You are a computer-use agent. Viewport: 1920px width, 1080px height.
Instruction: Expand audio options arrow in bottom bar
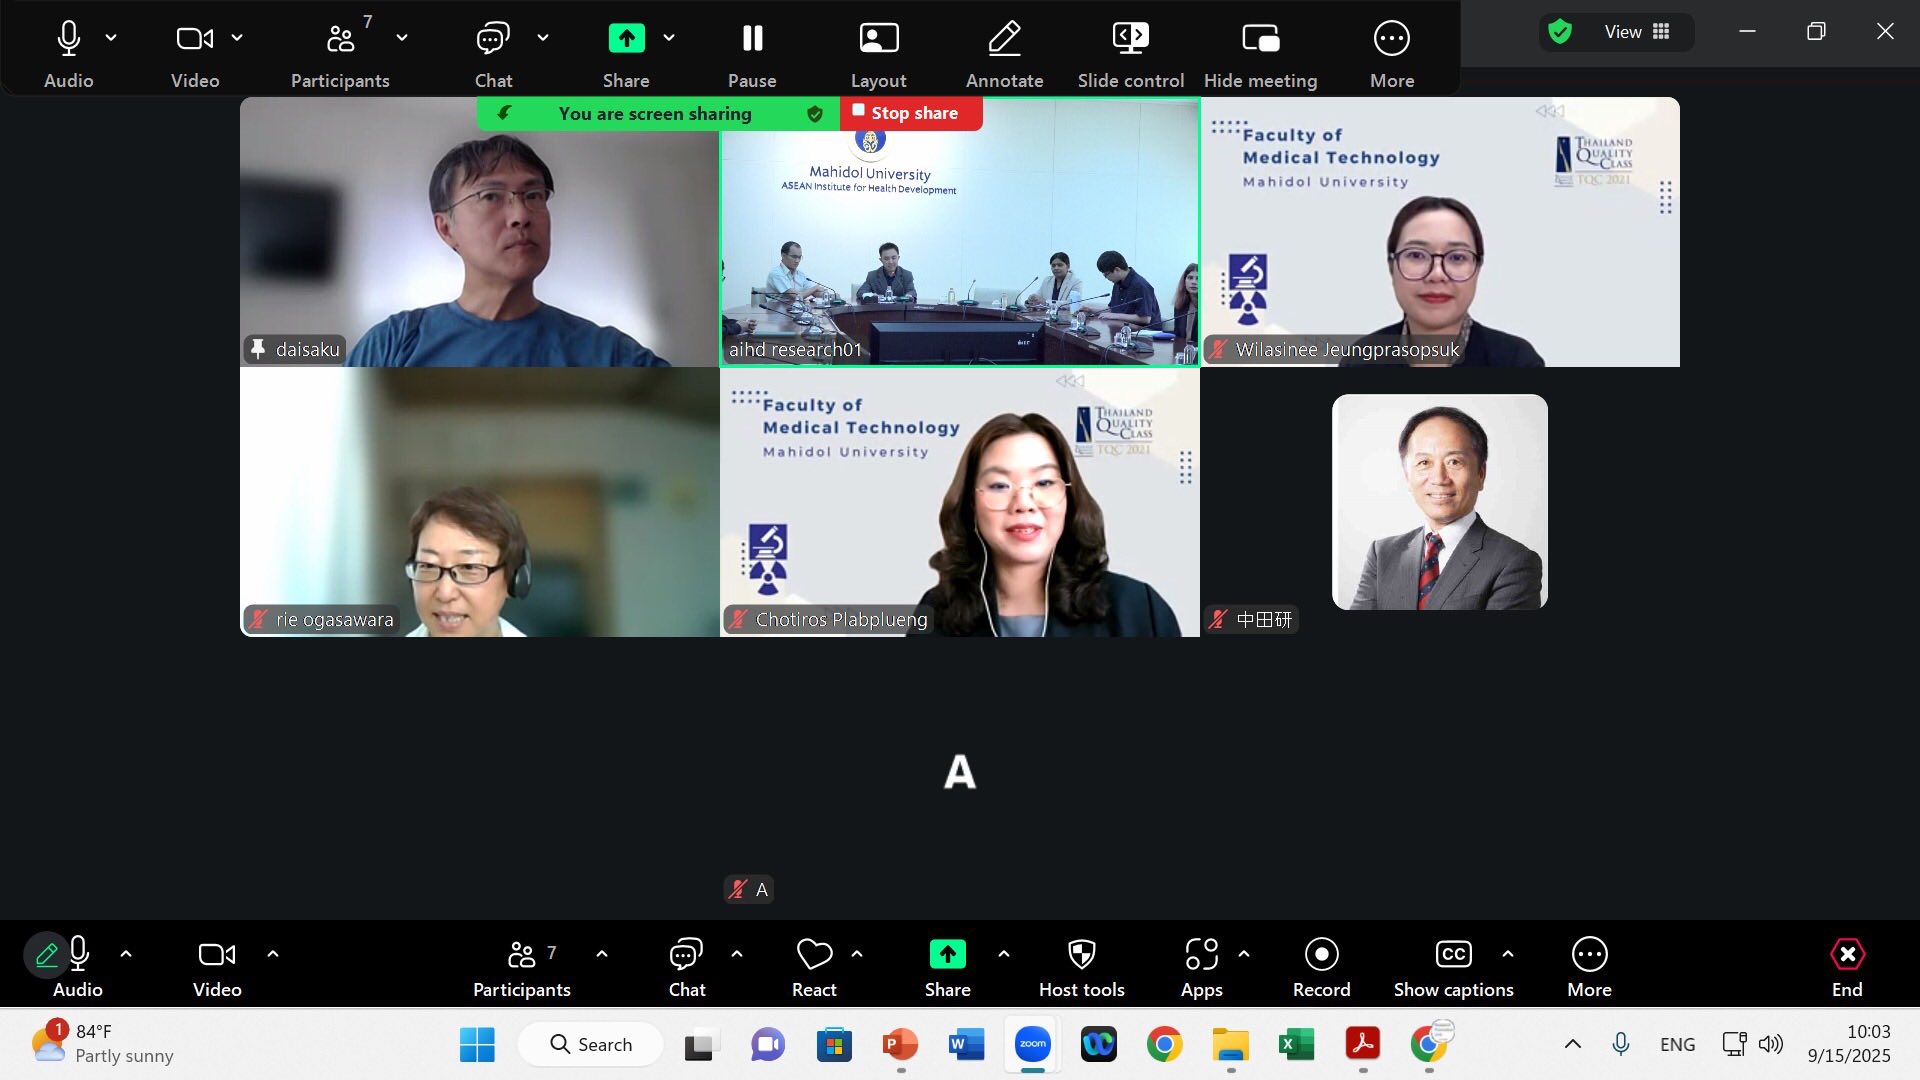pos(126,954)
